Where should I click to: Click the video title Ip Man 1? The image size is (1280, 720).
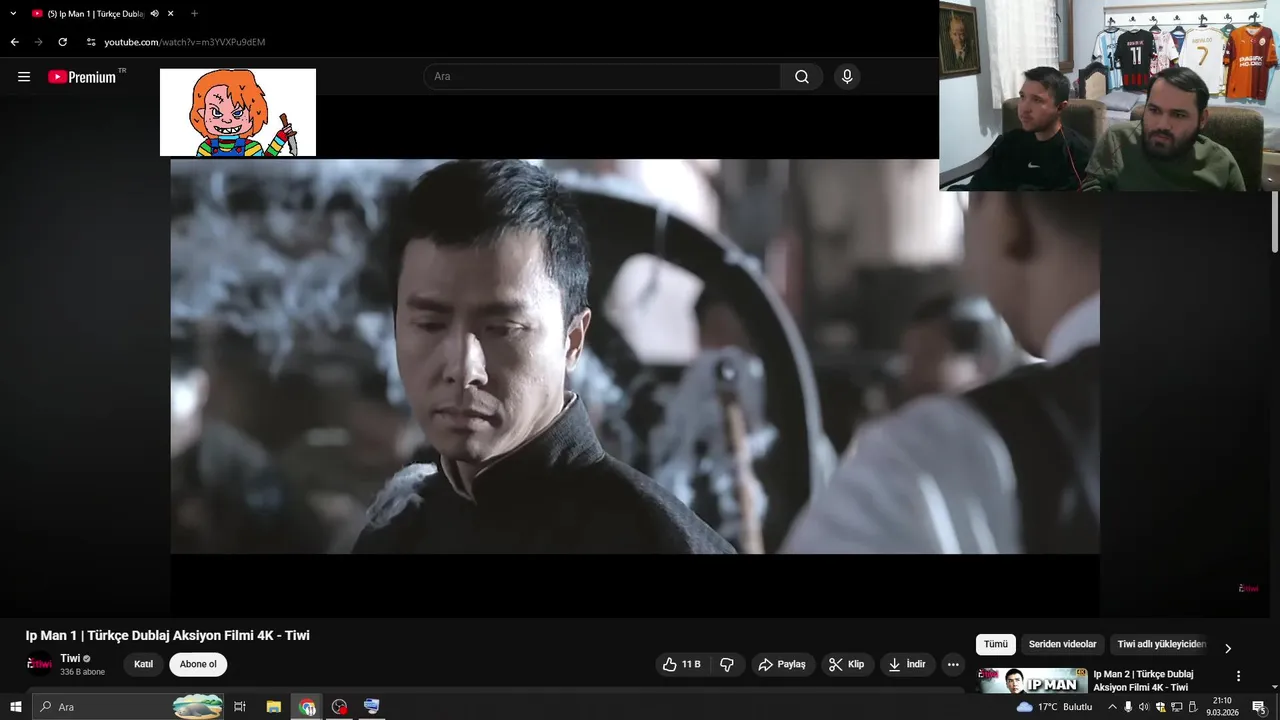tap(168, 635)
